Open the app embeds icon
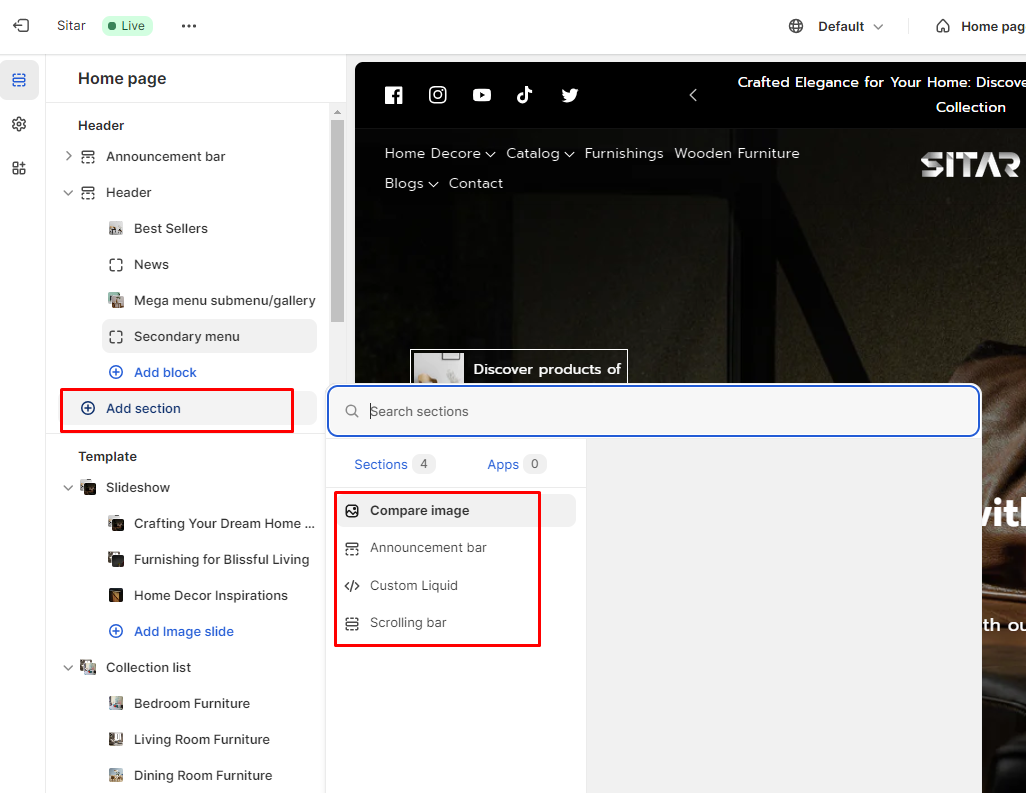1026x793 pixels. click(19, 168)
